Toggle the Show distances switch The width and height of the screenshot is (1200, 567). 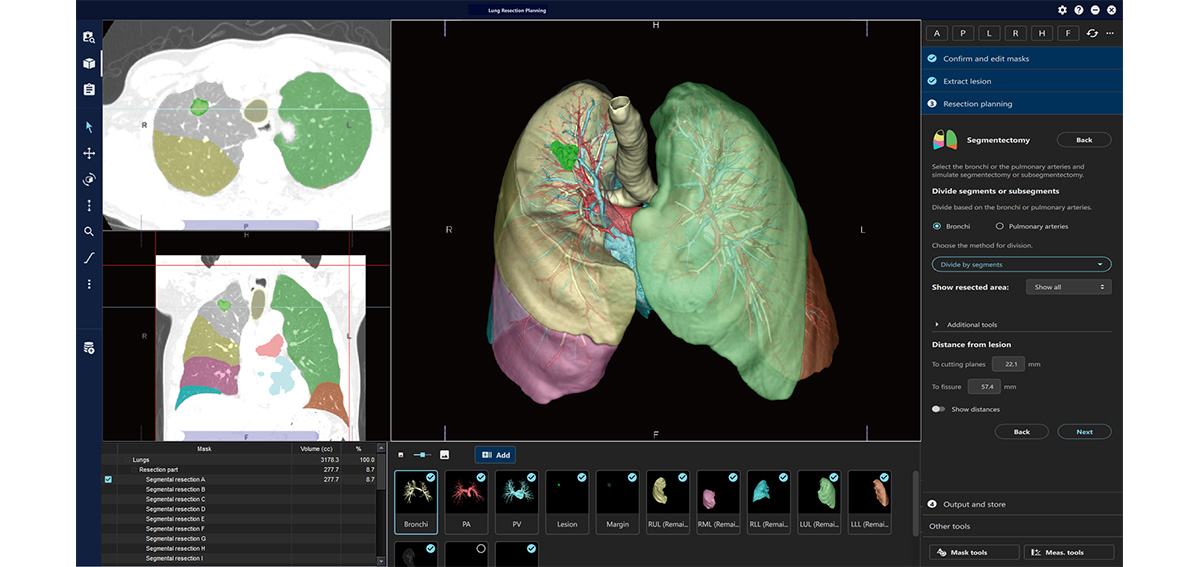(x=938, y=409)
